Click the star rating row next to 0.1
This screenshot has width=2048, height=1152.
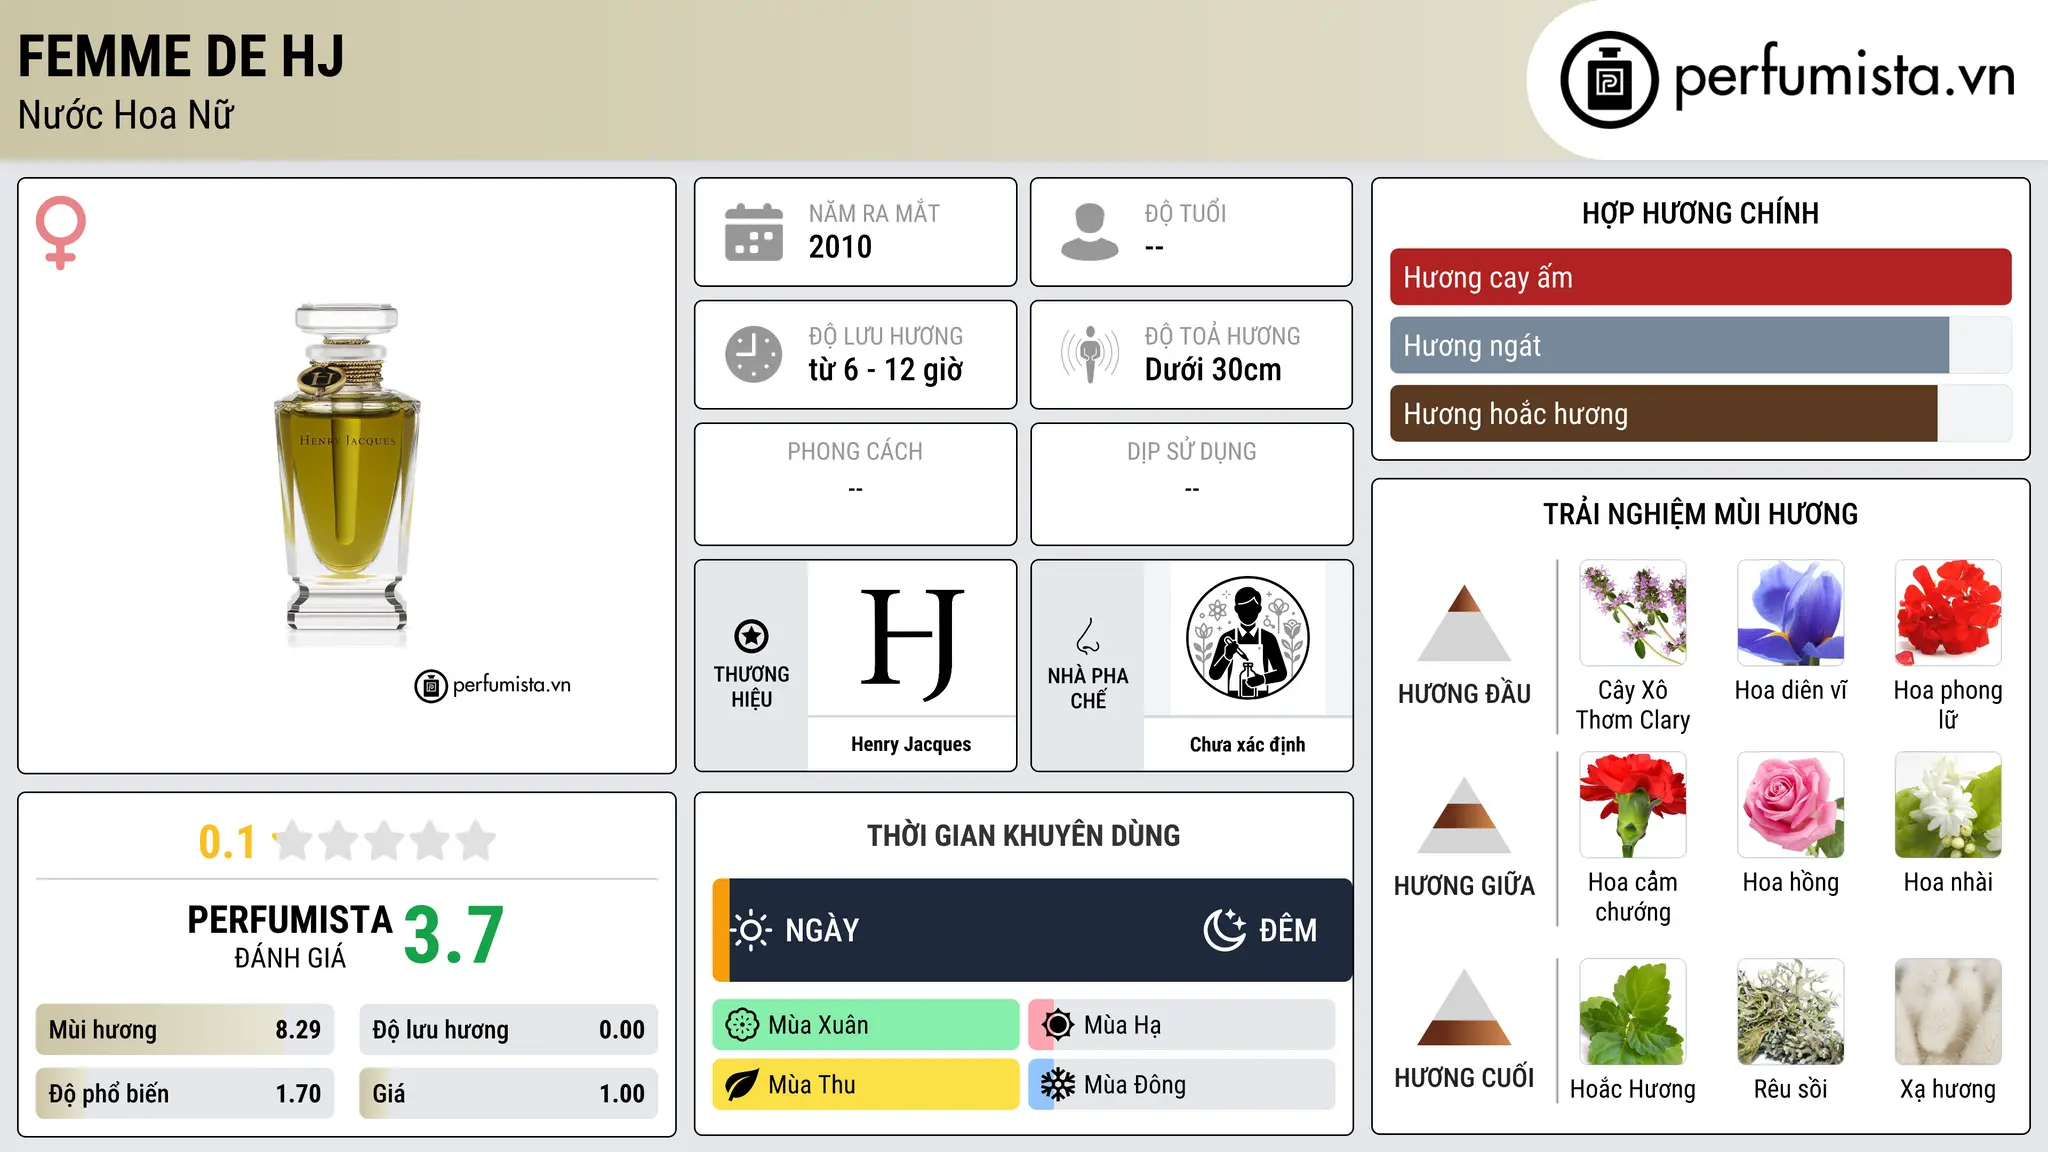[x=385, y=841]
